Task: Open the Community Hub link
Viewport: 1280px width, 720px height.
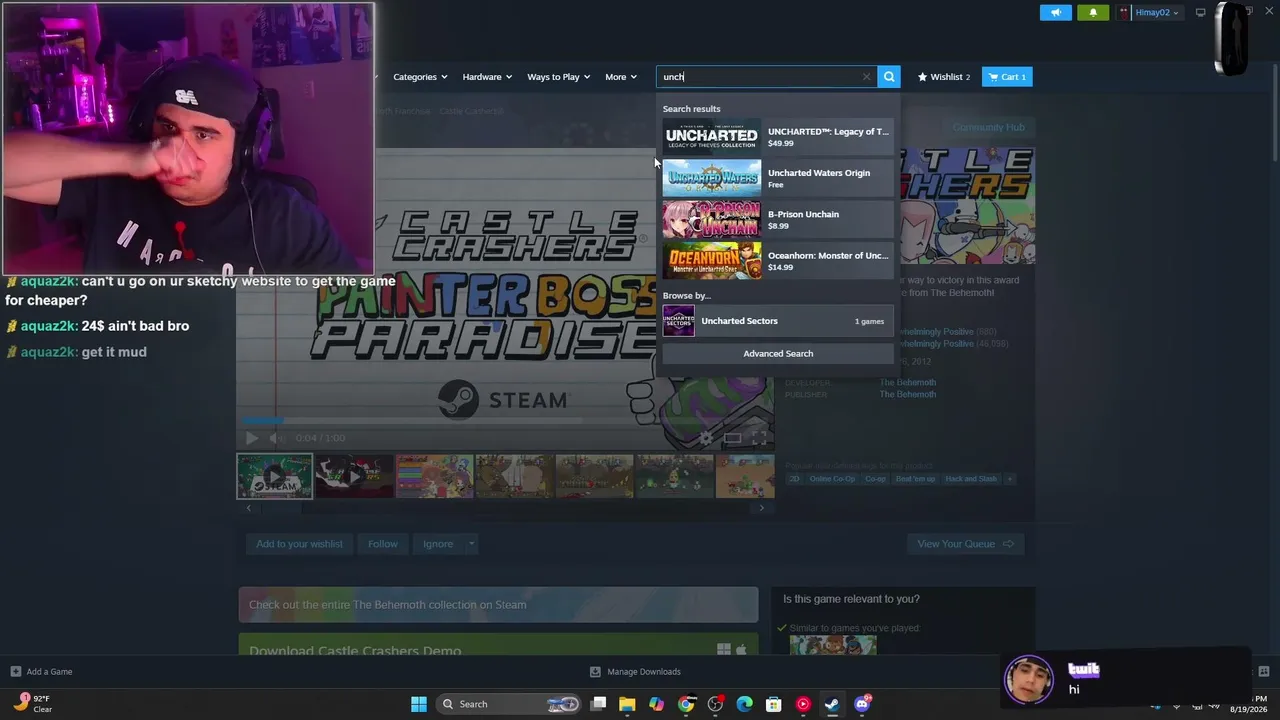Action: (x=989, y=127)
